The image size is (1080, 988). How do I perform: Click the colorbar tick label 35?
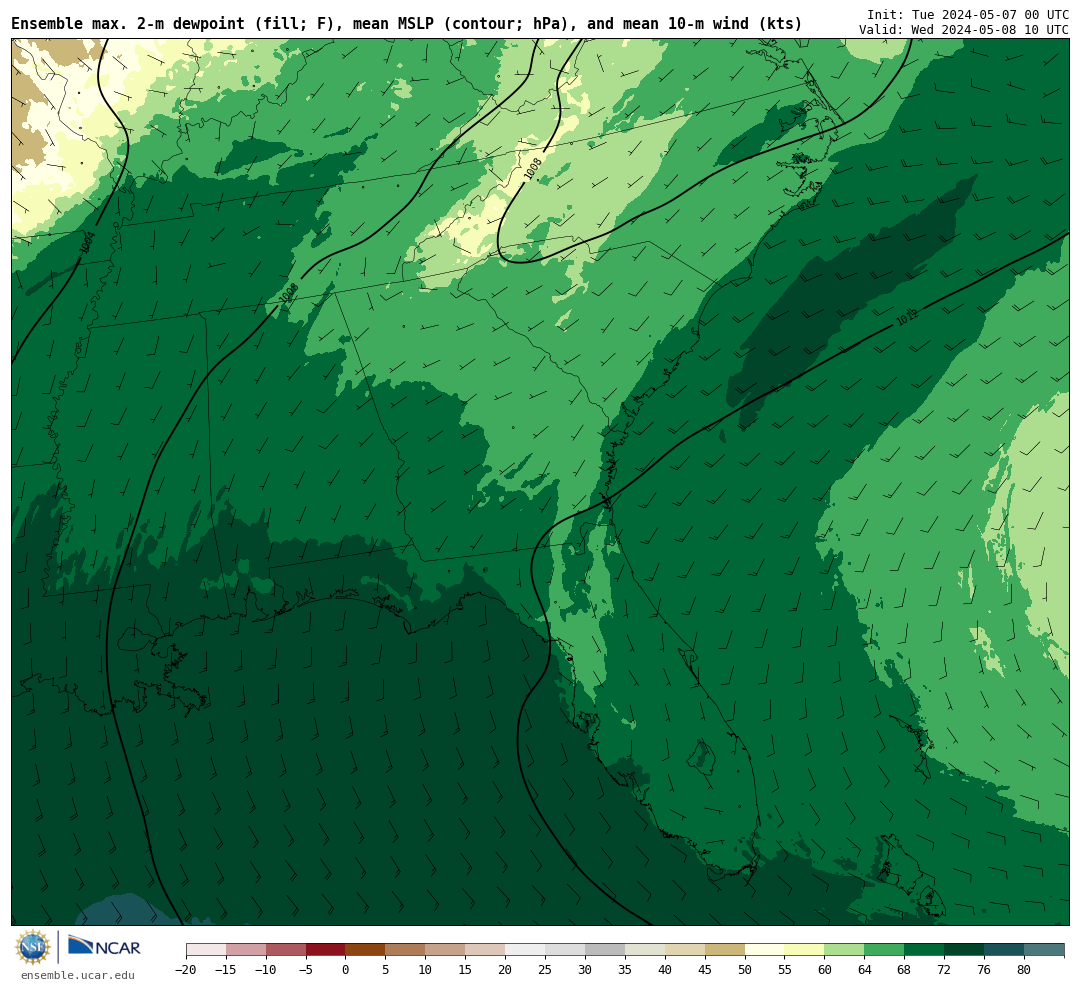pos(625,969)
